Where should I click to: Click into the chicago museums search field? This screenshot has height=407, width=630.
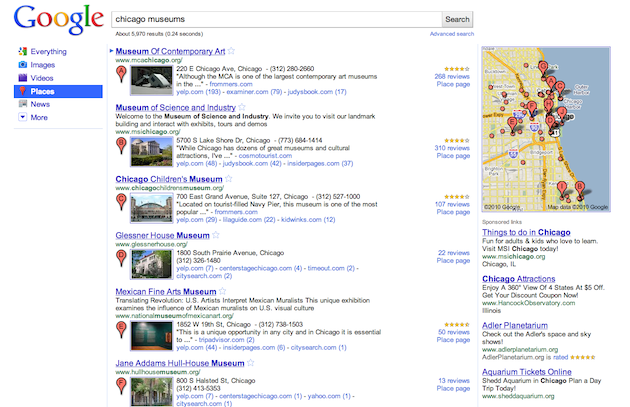276,19
